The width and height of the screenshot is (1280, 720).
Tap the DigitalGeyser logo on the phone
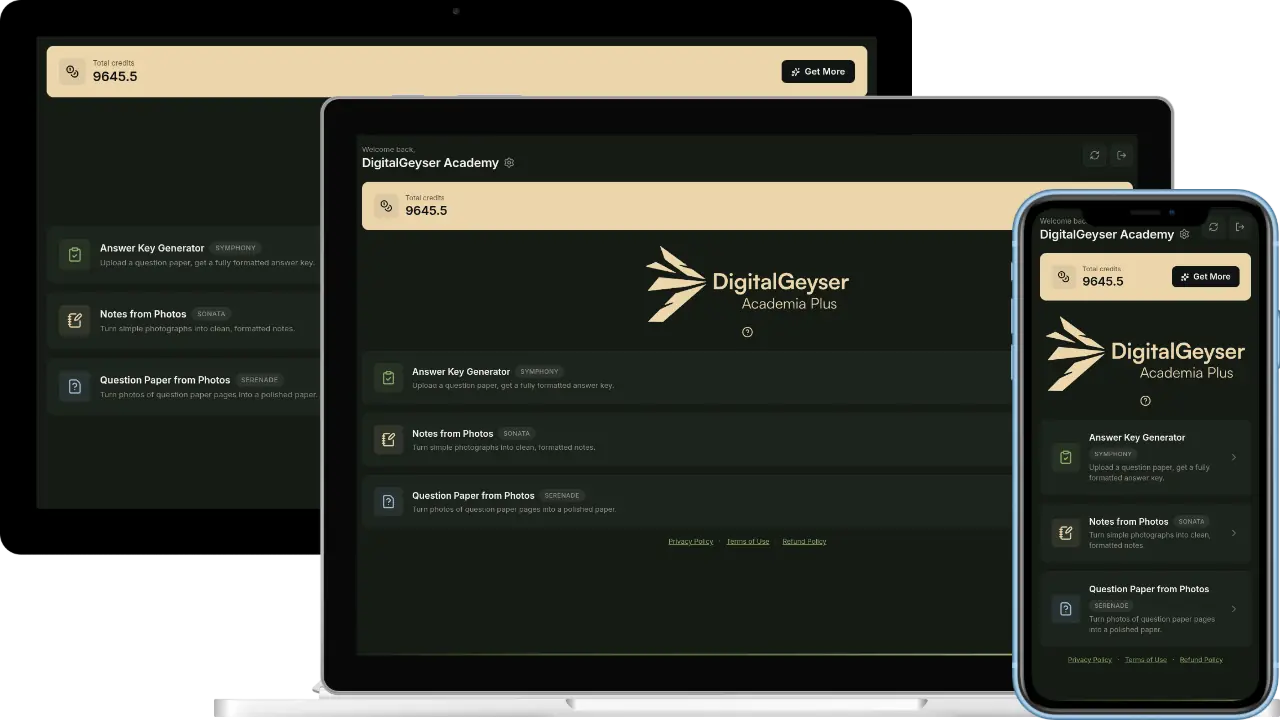pos(1145,354)
